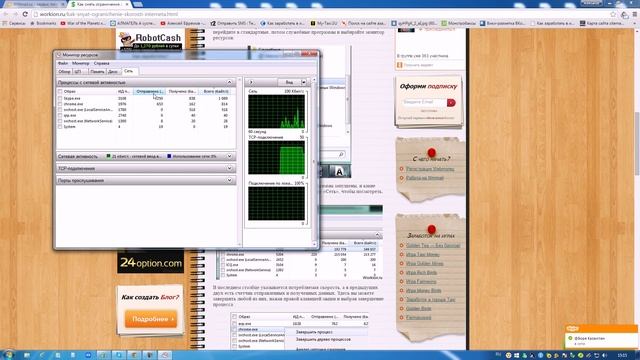Click the browser forward arrow
640x360 pixels.
tap(15, 14)
